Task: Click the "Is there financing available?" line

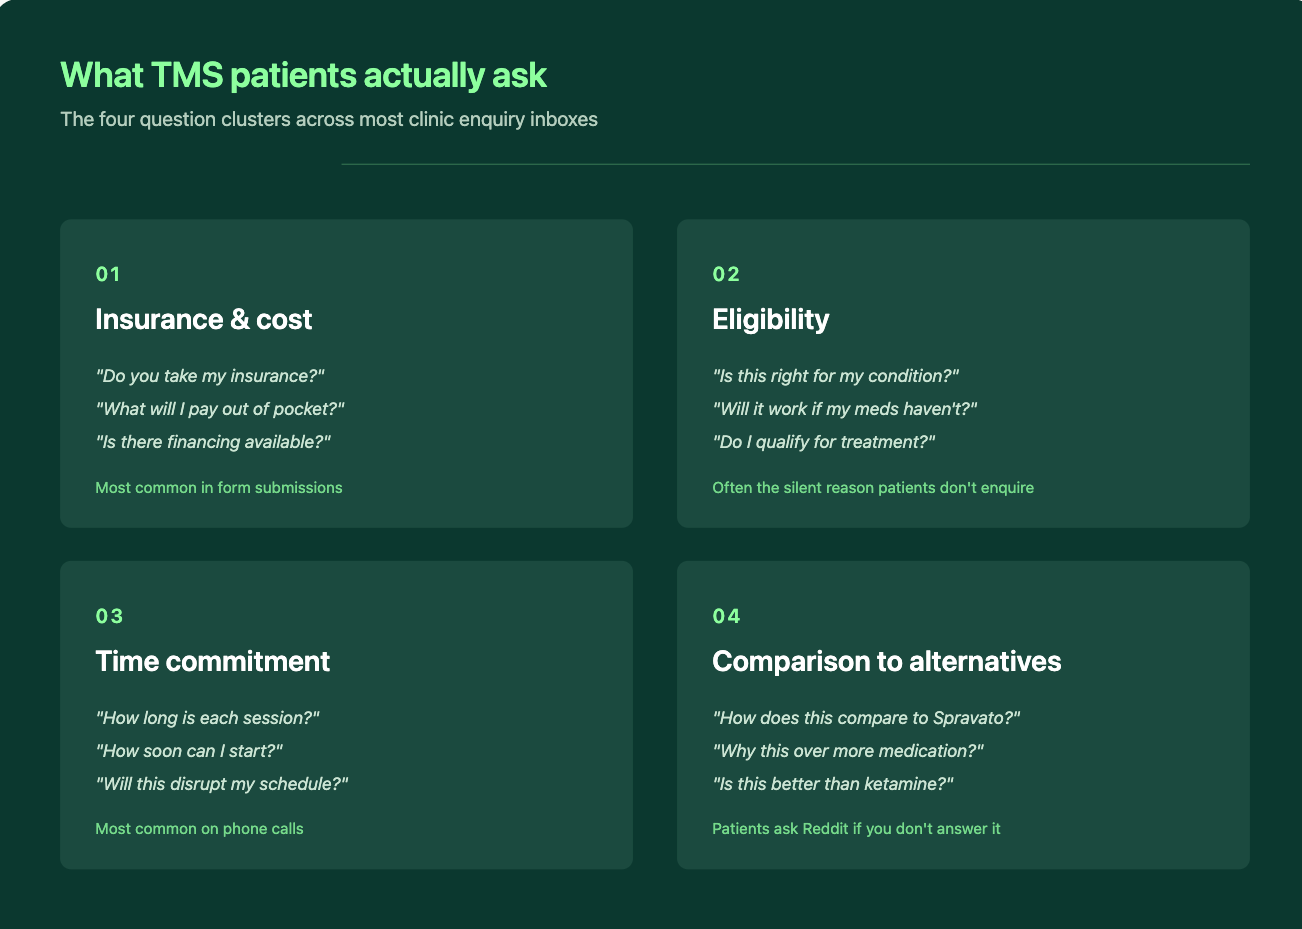Action: click(213, 442)
